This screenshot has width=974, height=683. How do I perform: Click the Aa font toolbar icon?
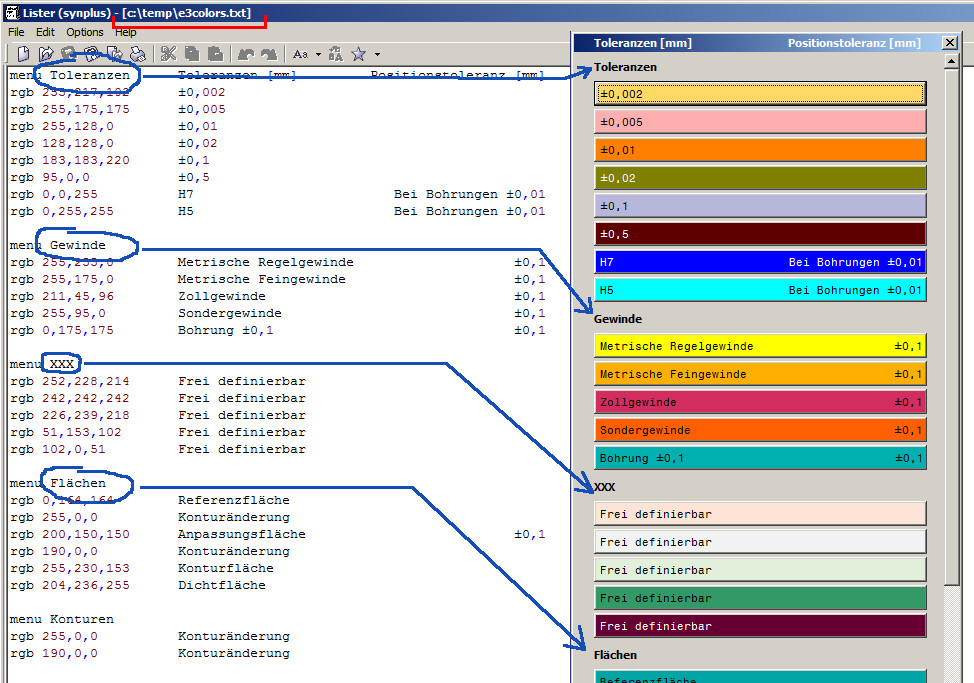click(x=301, y=54)
